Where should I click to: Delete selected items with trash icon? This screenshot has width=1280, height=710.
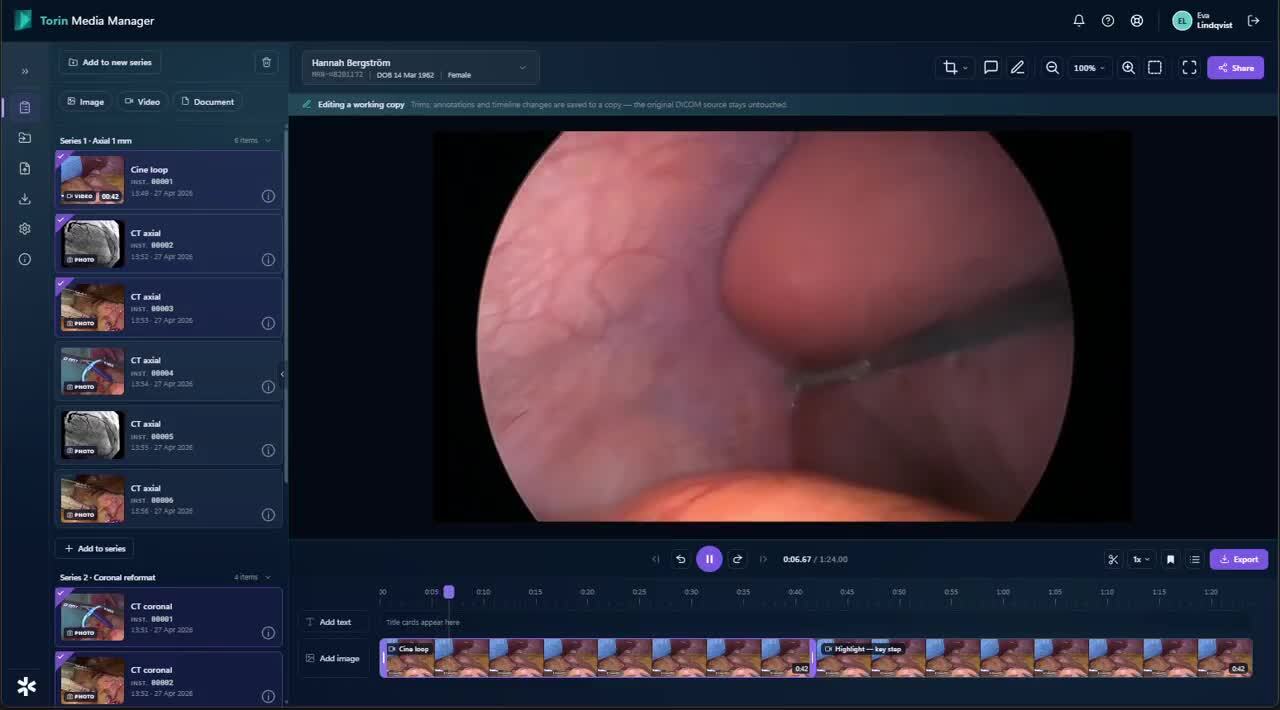point(266,62)
